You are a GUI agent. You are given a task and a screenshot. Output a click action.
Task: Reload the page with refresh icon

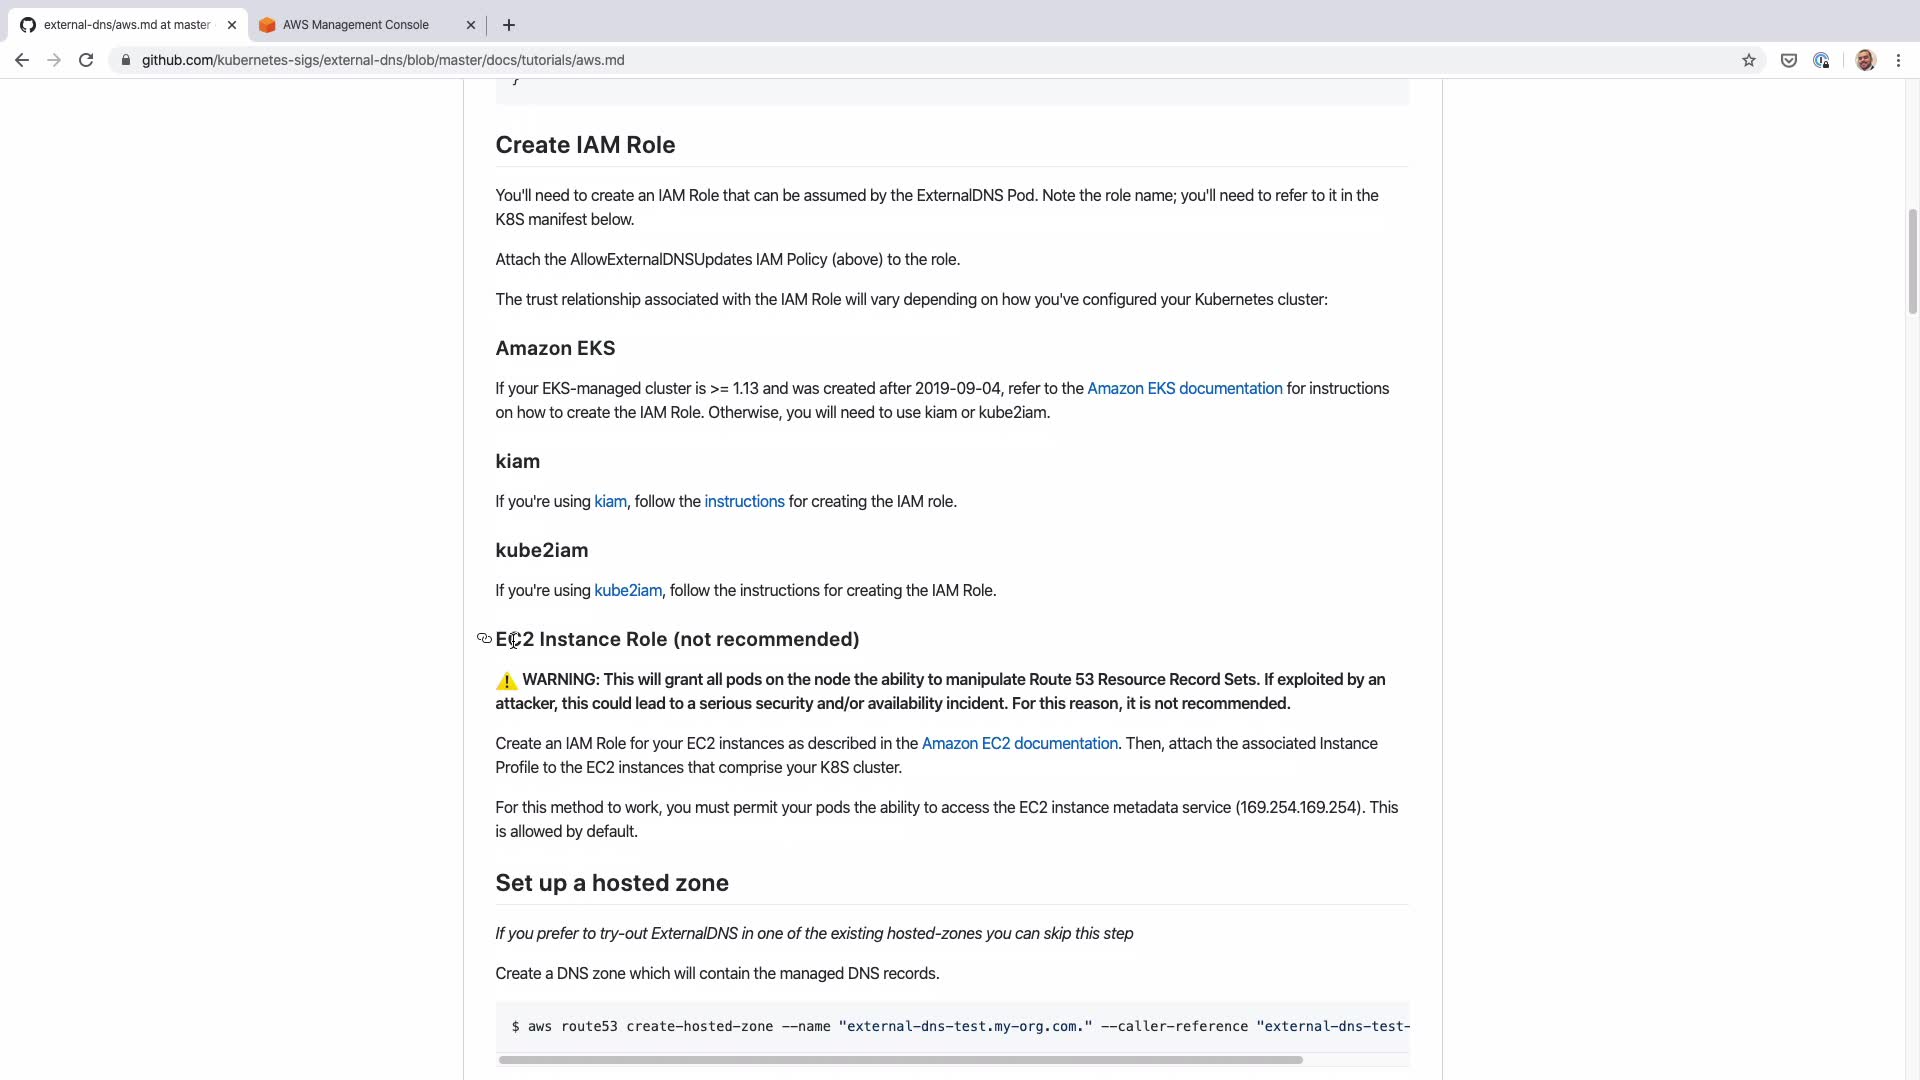tap(86, 60)
